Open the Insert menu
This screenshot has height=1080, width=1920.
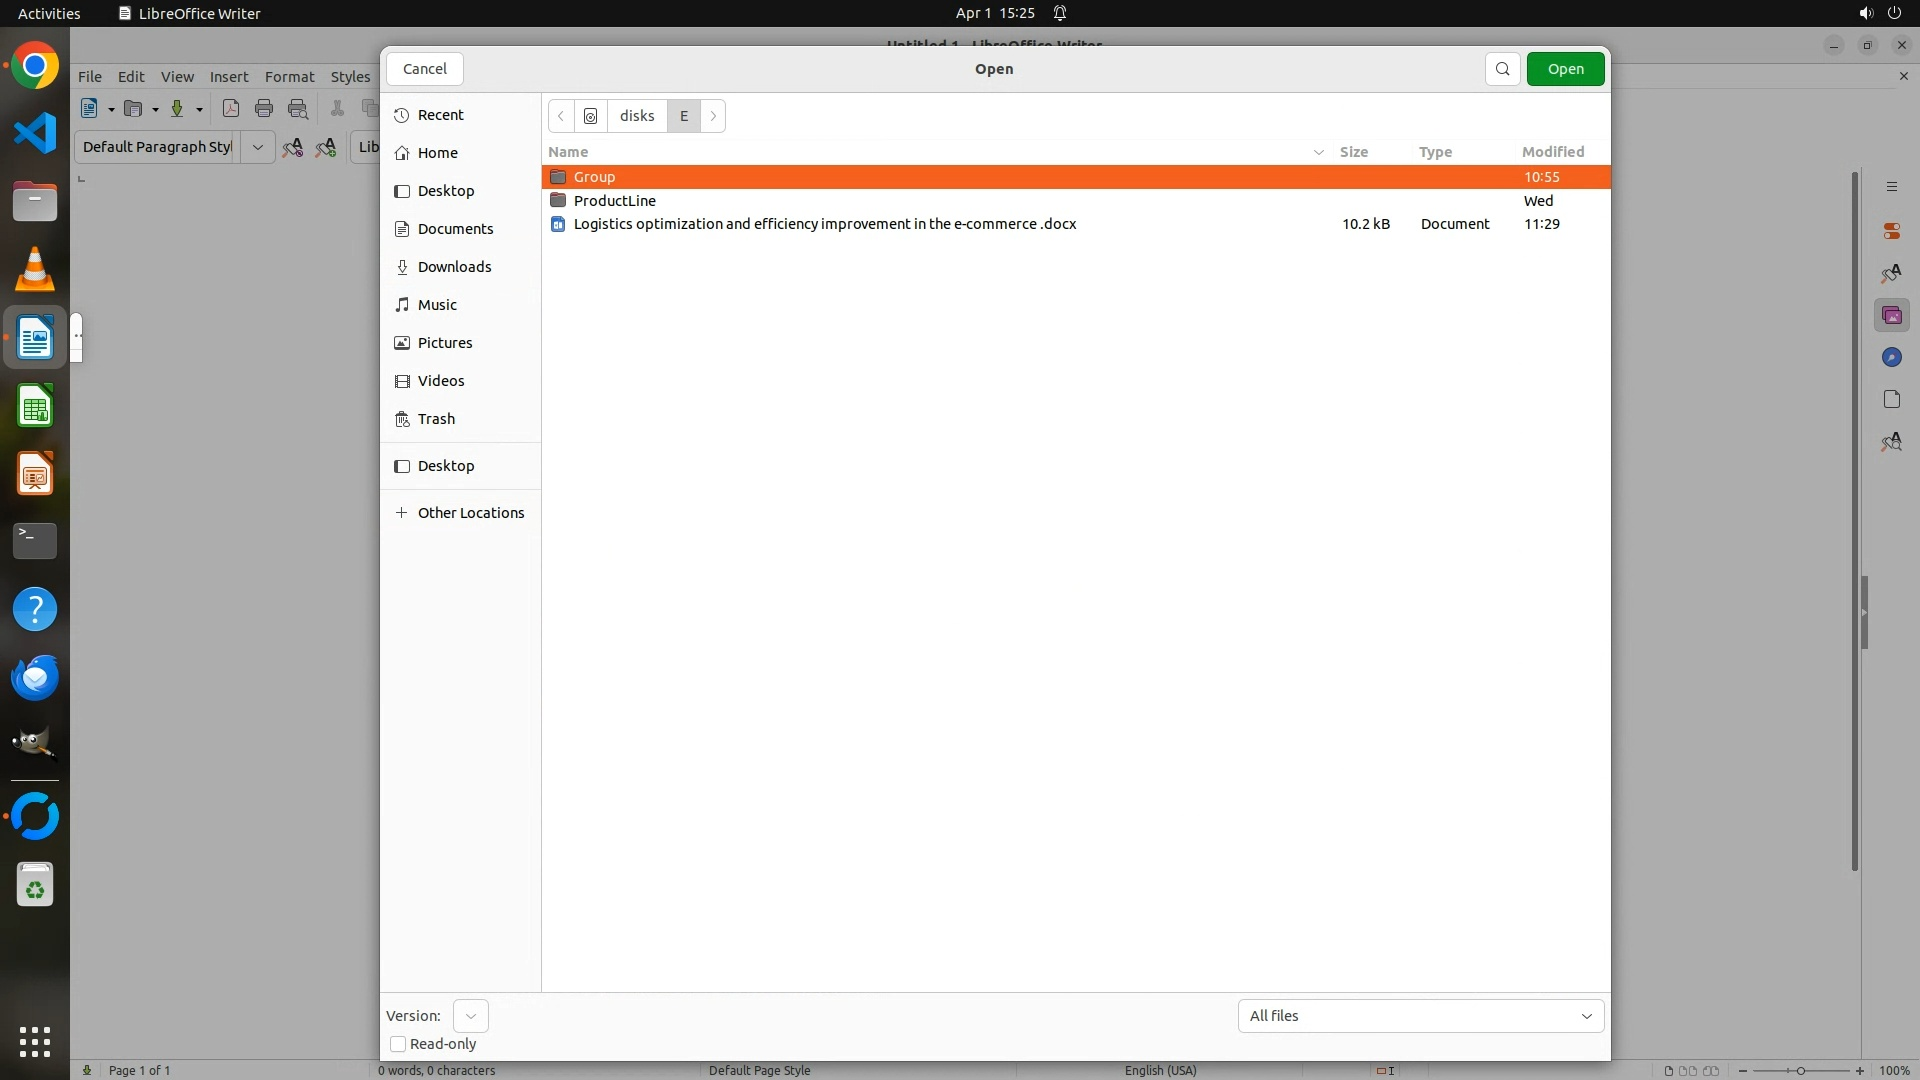pyautogui.click(x=229, y=77)
